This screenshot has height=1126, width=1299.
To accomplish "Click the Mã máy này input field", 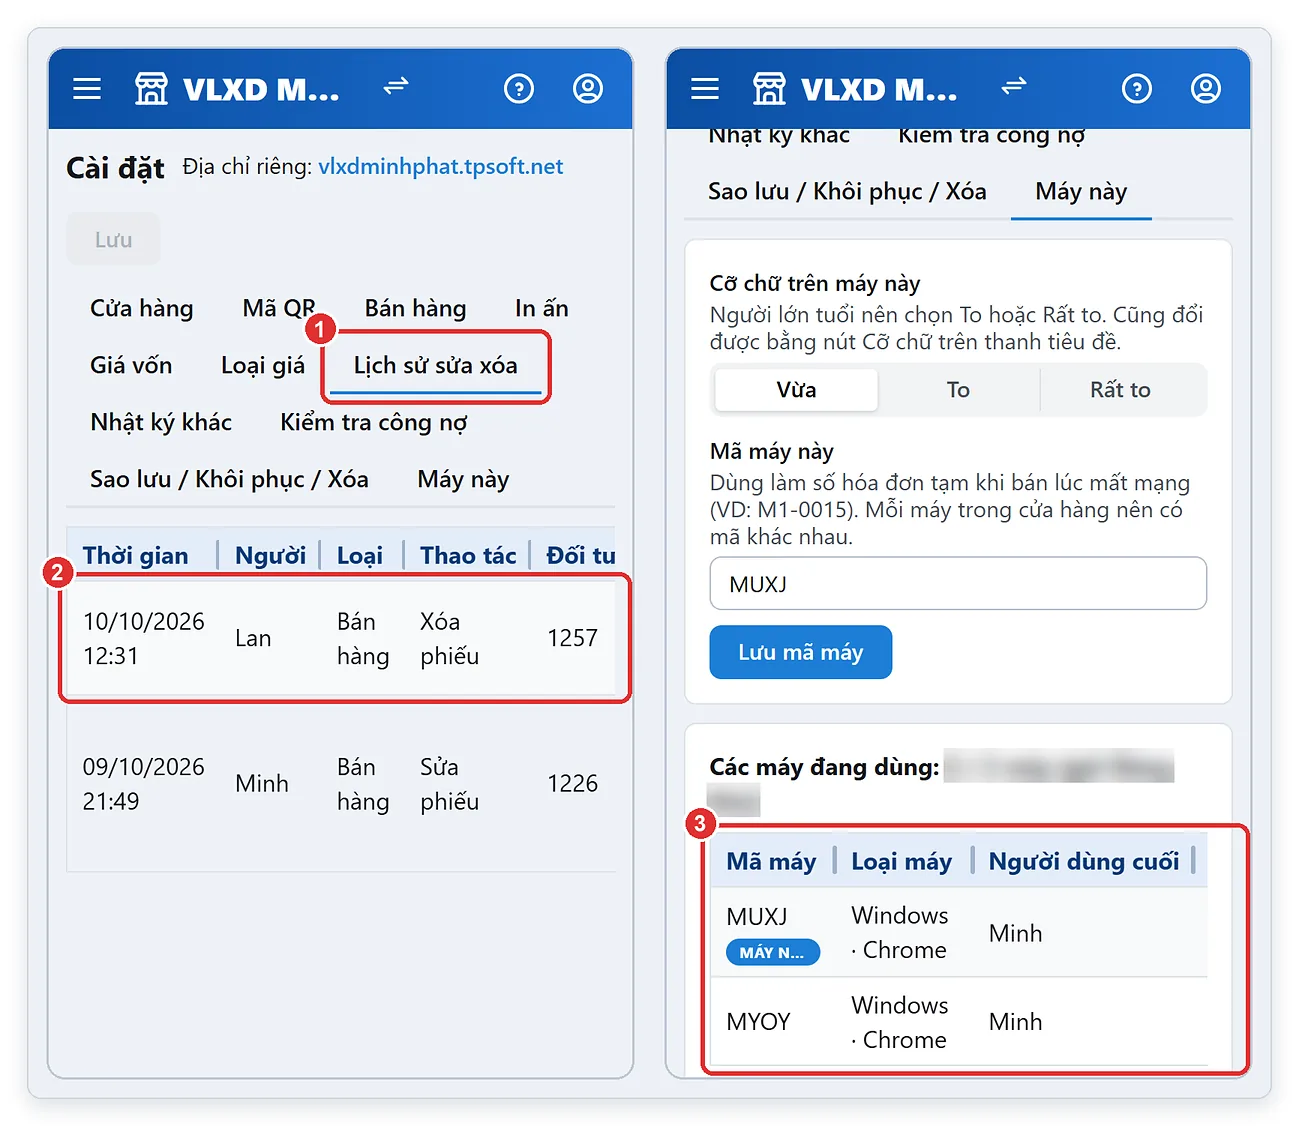I will (x=958, y=583).
